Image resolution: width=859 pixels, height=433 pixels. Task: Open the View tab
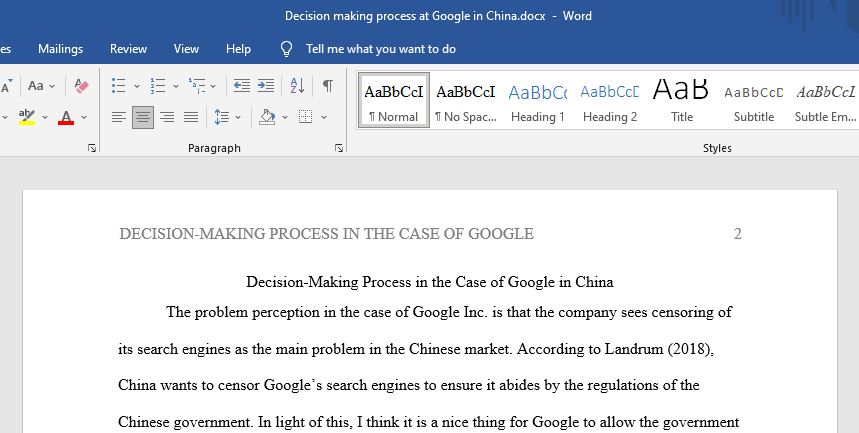coord(186,49)
